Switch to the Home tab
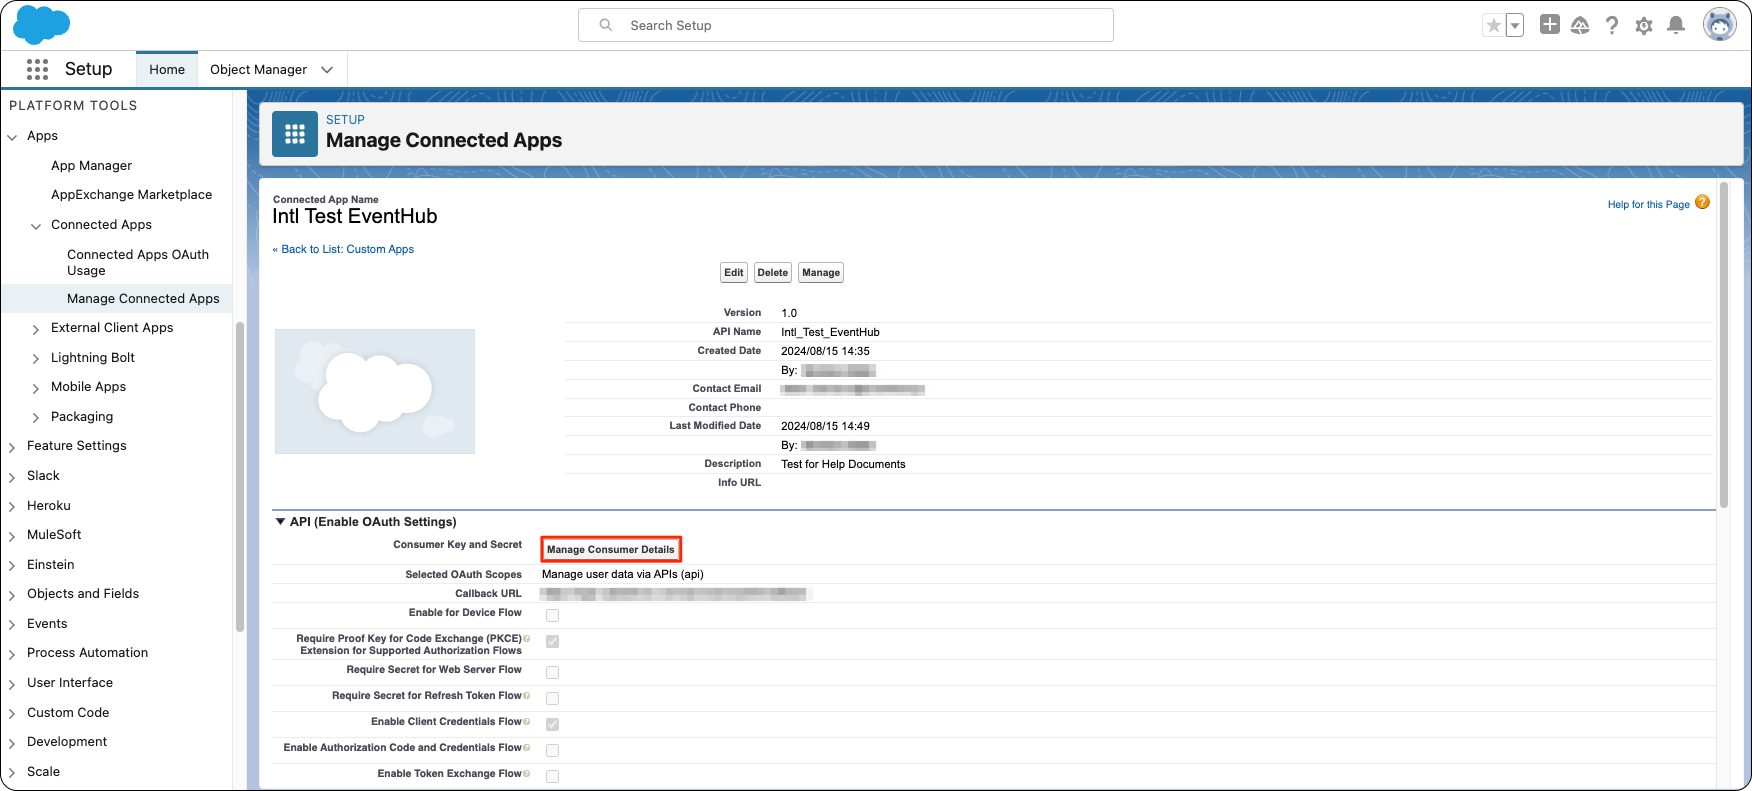The height and width of the screenshot is (791, 1752). click(167, 69)
